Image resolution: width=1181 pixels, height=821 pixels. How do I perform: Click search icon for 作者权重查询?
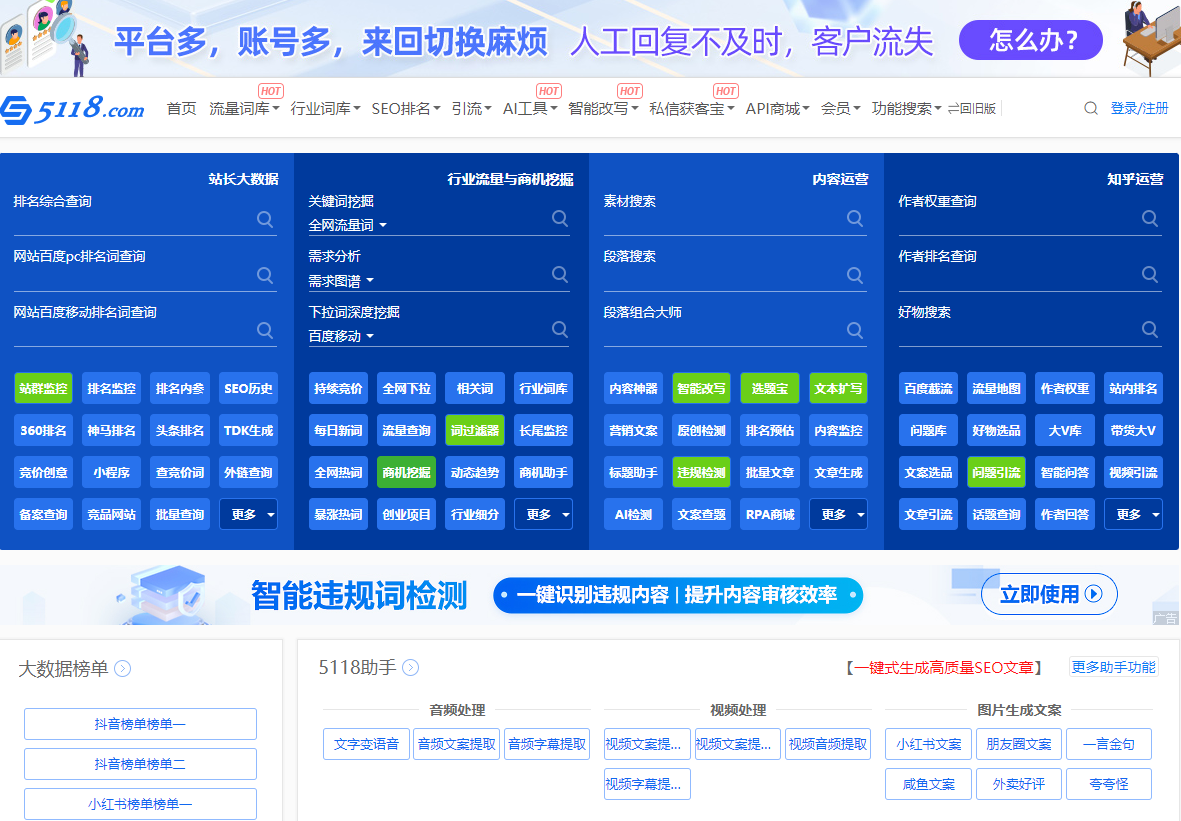coord(1150,218)
